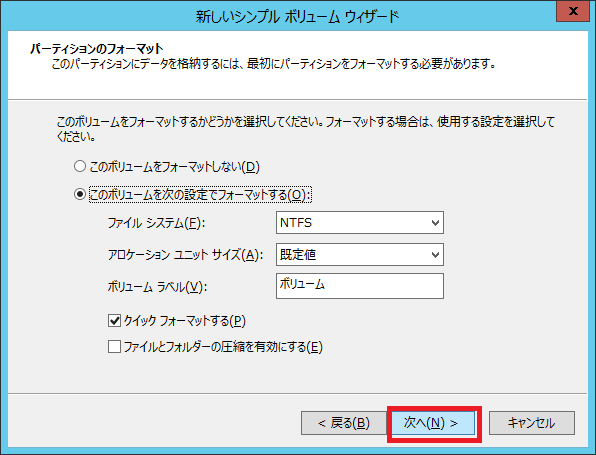Viewport: 596px width, 455px height.
Task: Click the 新しいシンプル ボリューム ウィザード title bar
Action: click(297, 16)
